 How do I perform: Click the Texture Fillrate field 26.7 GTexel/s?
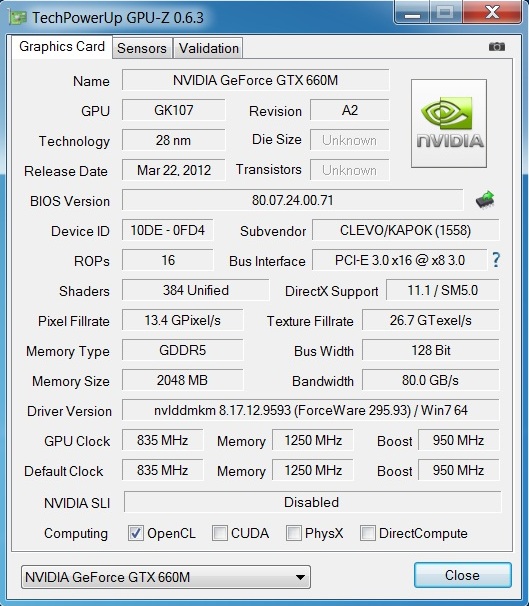coord(430,320)
